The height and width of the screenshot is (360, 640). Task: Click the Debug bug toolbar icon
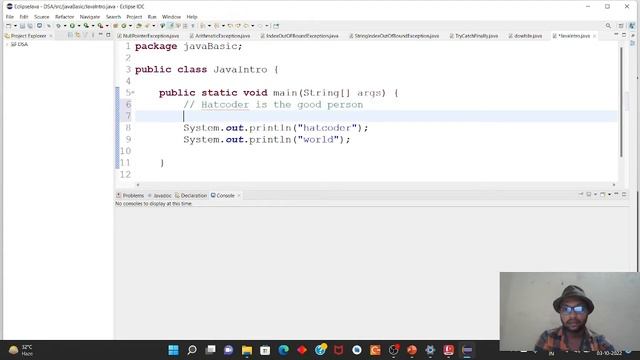58,26
